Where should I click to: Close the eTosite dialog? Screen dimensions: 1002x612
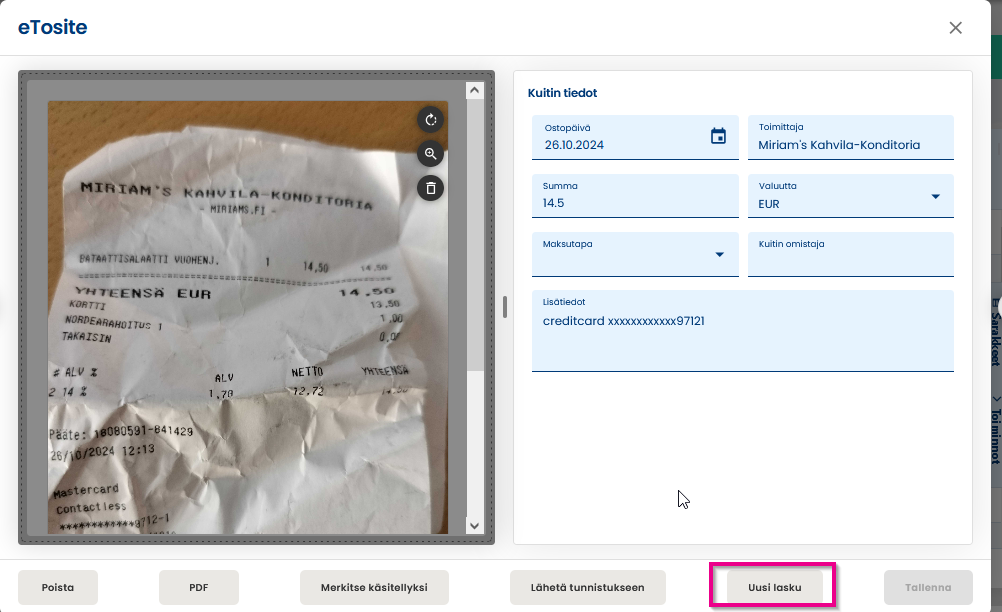click(x=955, y=27)
